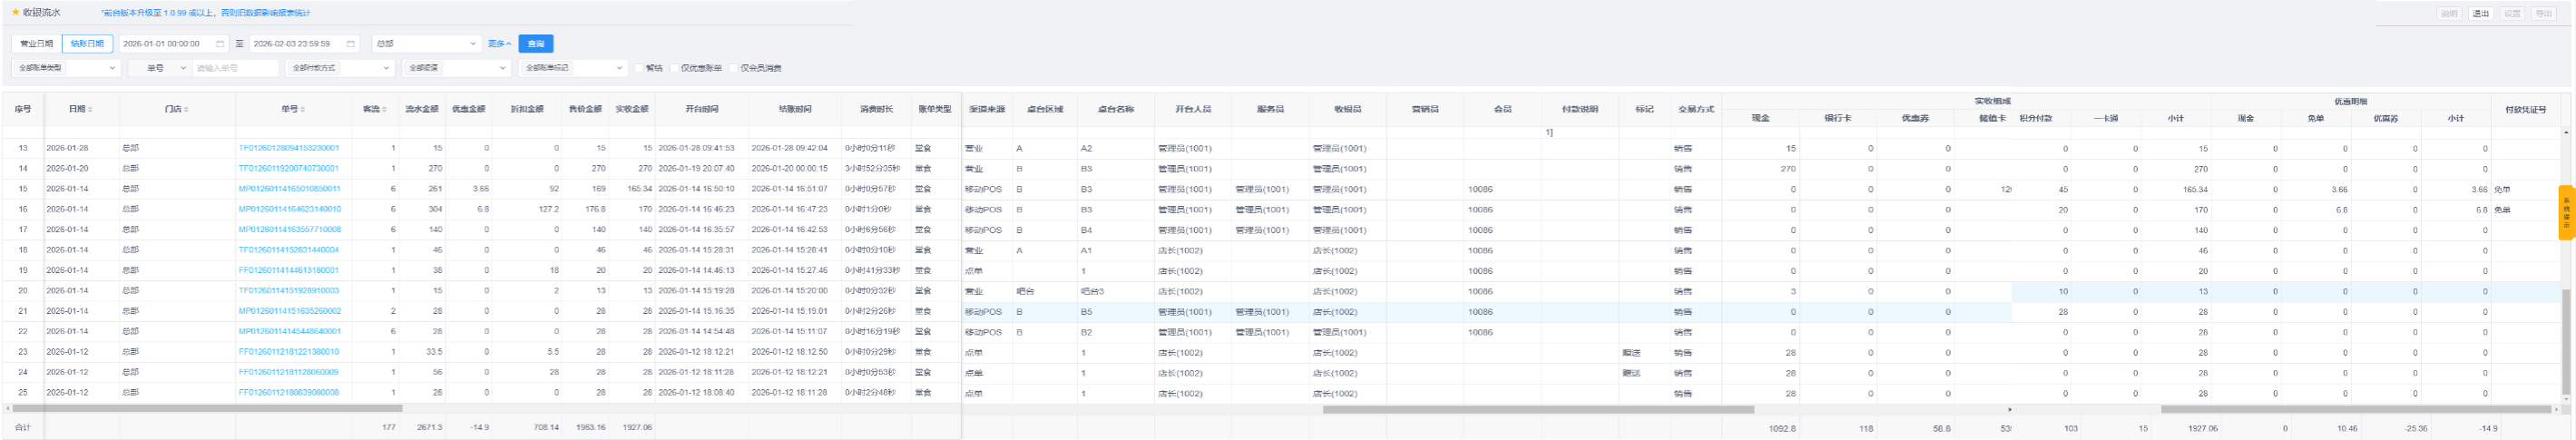Click the 请输入单号 input field
This screenshot has height=440, width=2576.
click(x=235, y=68)
